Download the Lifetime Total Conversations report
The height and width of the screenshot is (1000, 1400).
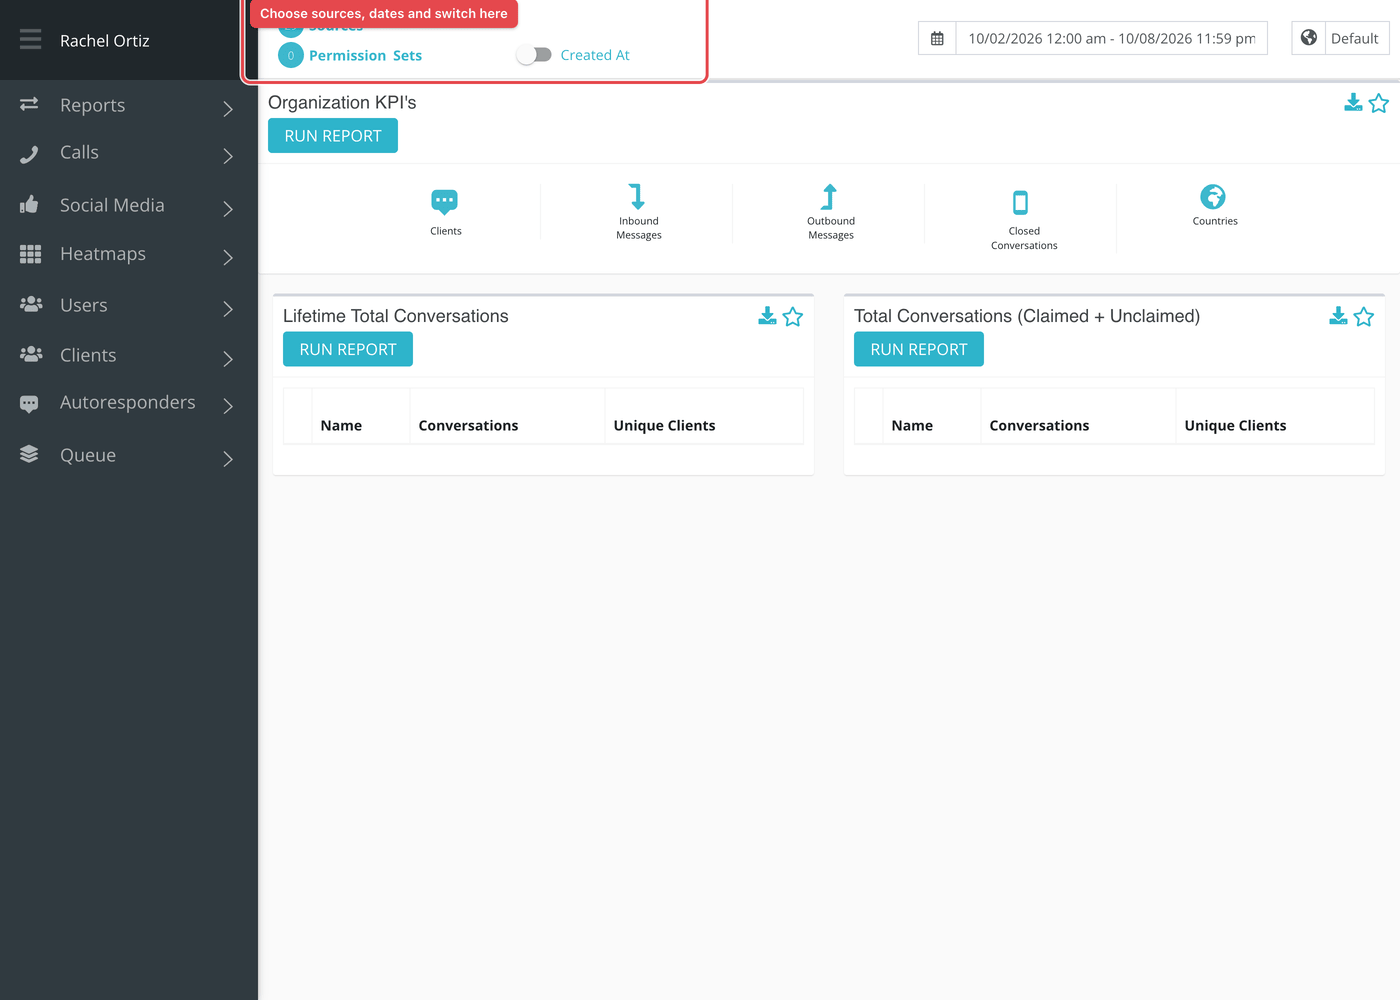[x=767, y=316]
